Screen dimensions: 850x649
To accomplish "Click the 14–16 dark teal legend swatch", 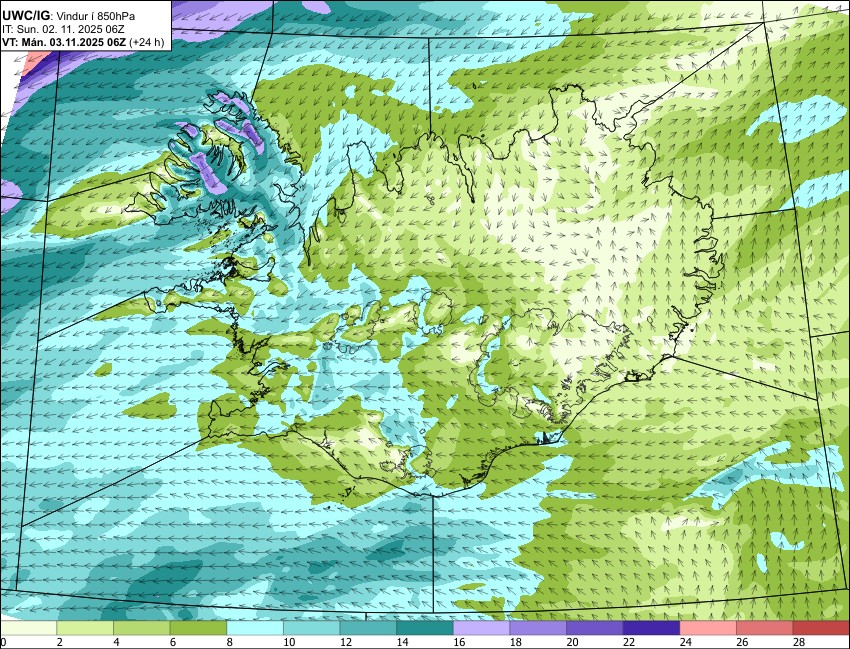I will [424, 628].
